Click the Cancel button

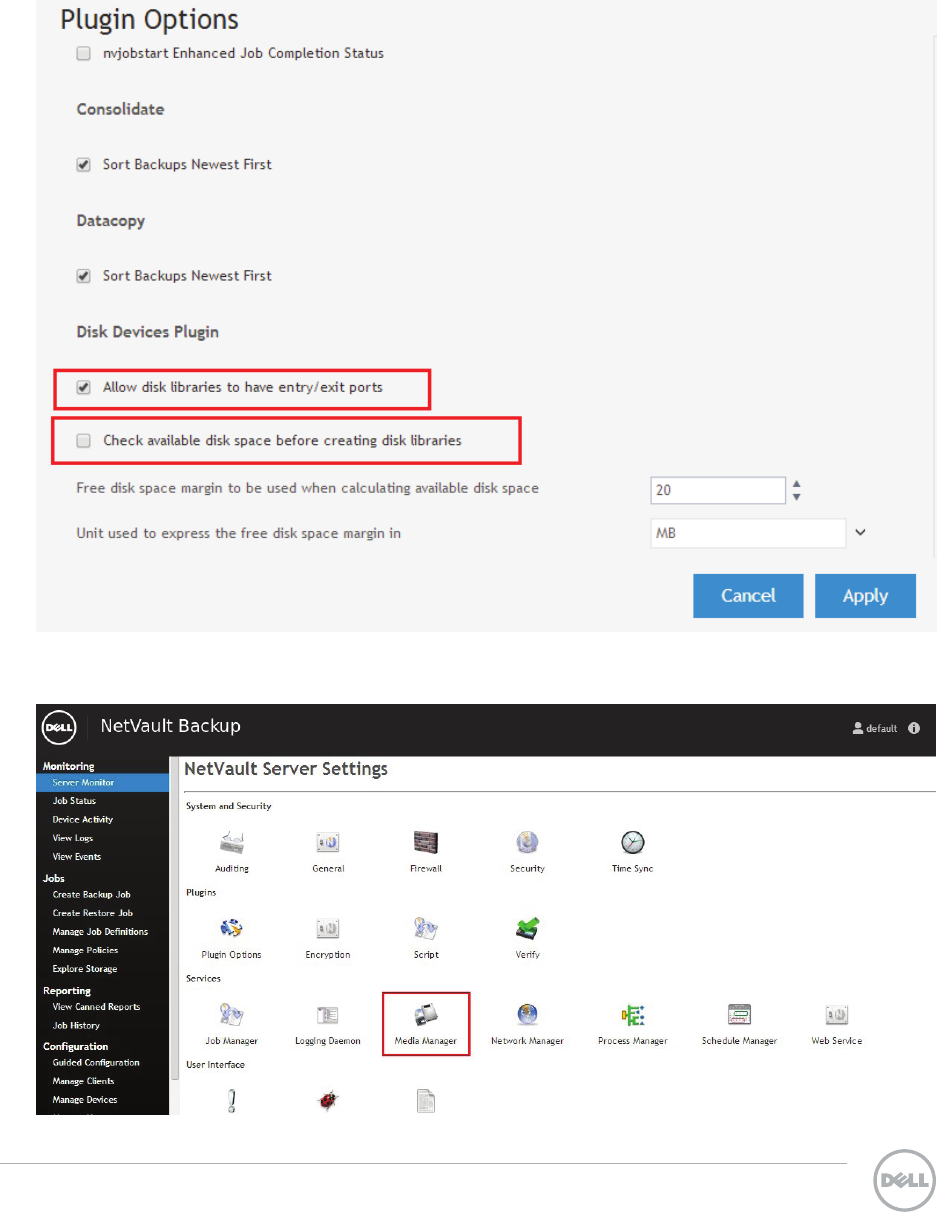click(748, 595)
